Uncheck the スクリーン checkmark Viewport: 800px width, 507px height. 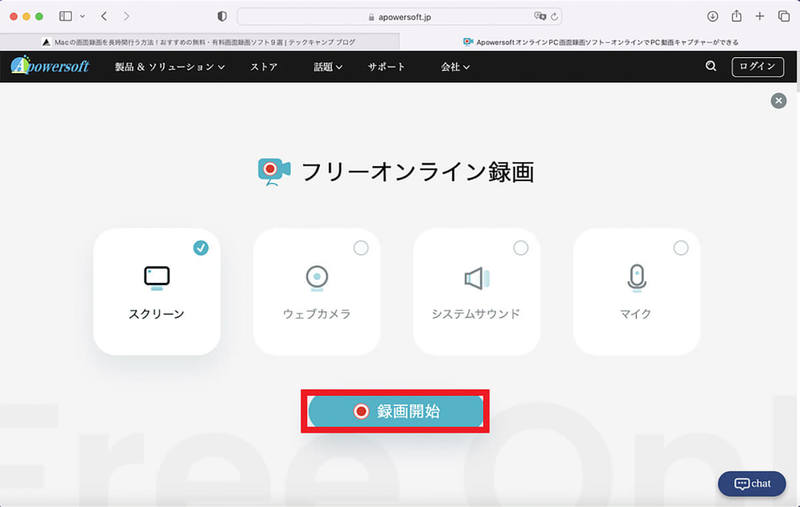pyautogui.click(x=201, y=248)
